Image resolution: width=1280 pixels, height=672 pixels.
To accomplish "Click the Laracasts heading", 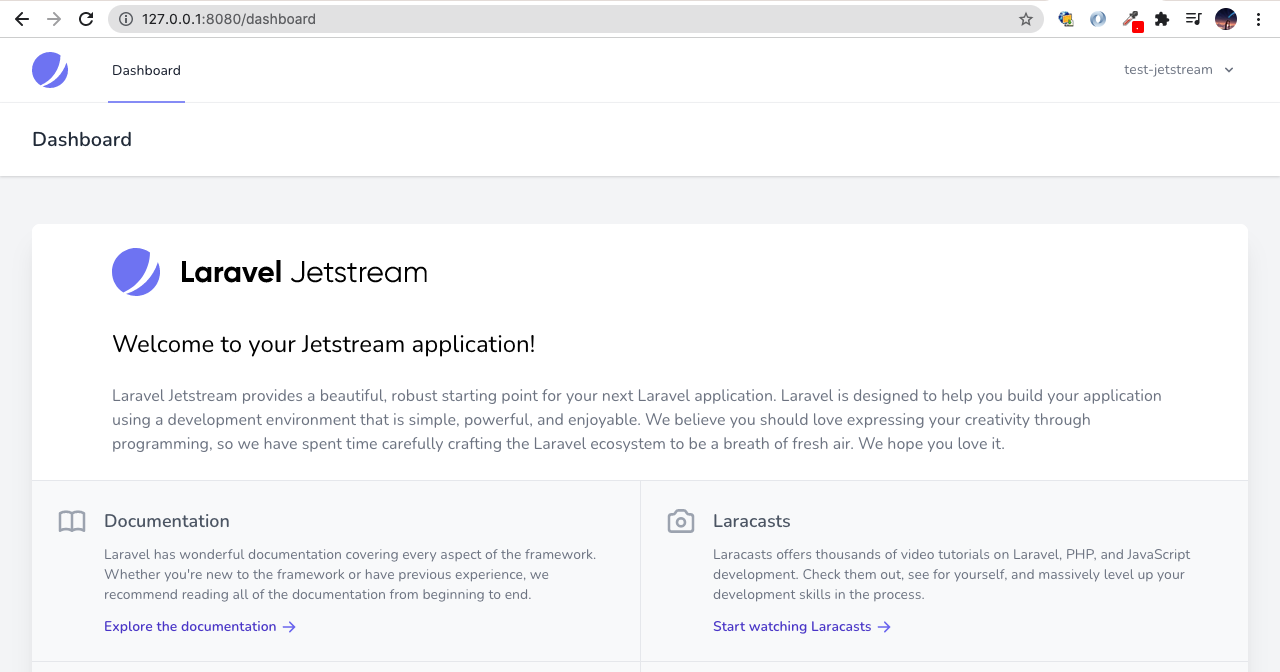I will pos(752,521).
